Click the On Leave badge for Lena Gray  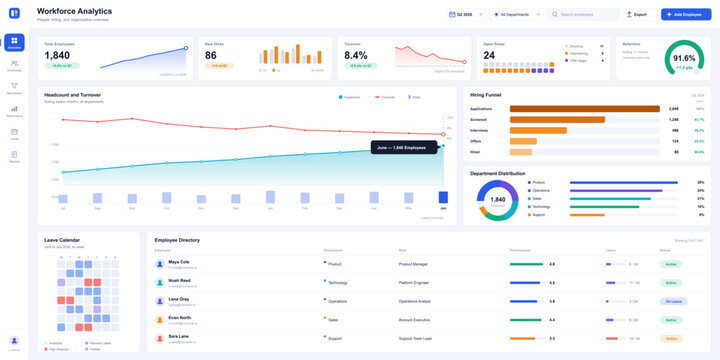coord(674,302)
